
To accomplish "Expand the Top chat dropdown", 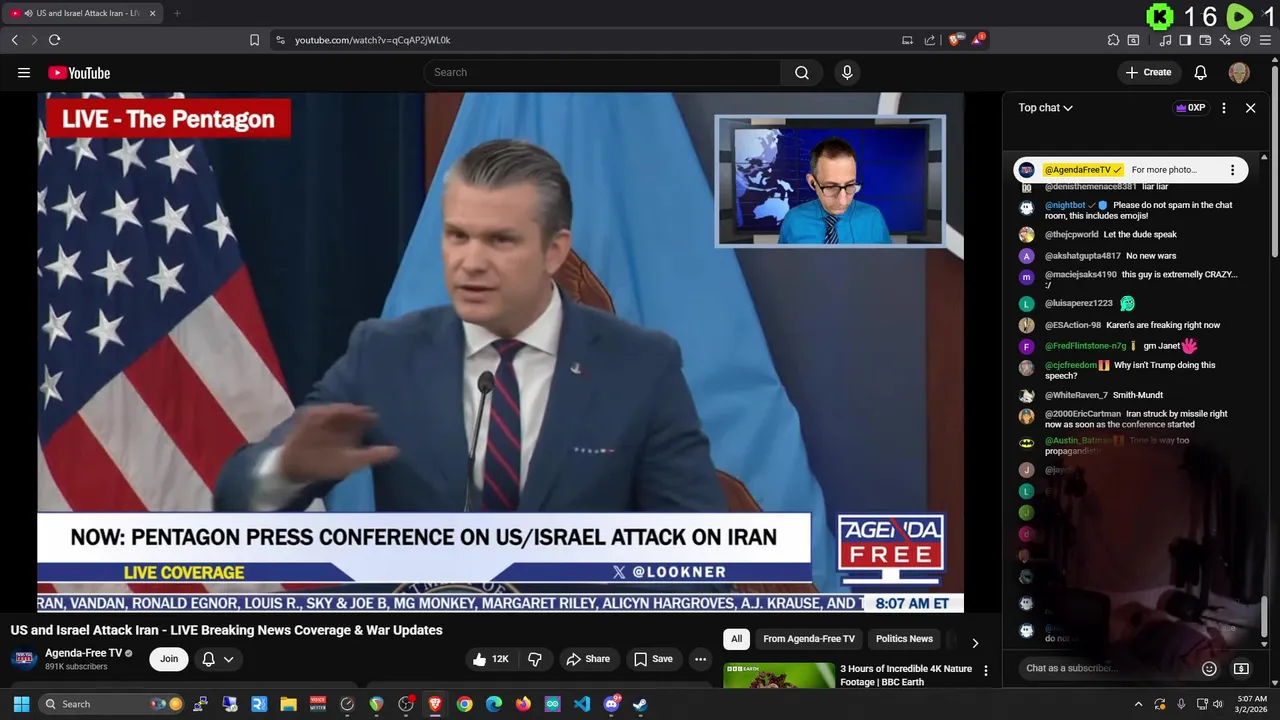I will click(x=1046, y=108).
